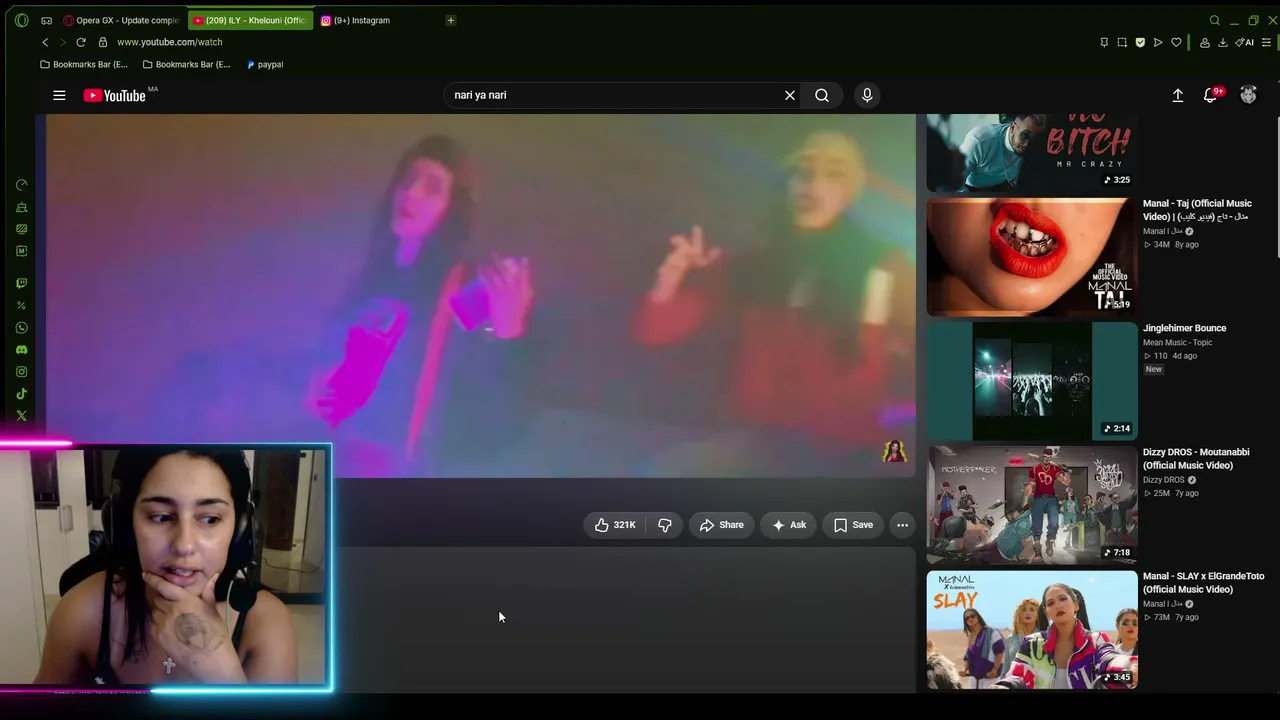Share the current video
Screen dimensions: 1280x720
point(722,525)
